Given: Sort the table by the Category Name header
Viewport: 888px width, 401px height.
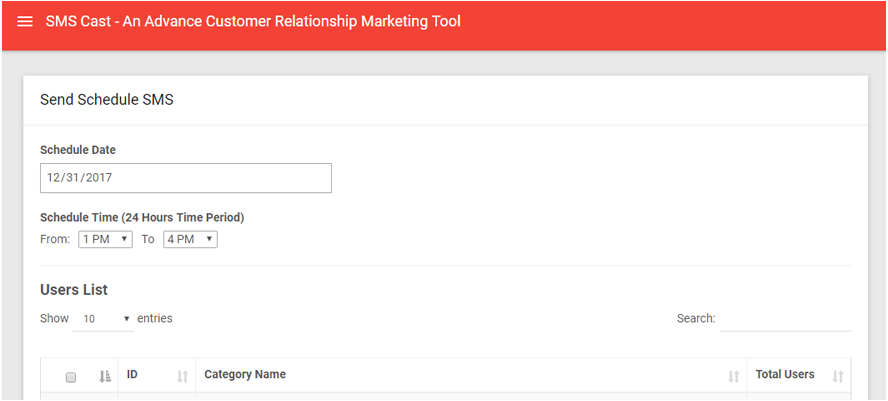Looking at the screenshot, I should [x=245, y=374].
